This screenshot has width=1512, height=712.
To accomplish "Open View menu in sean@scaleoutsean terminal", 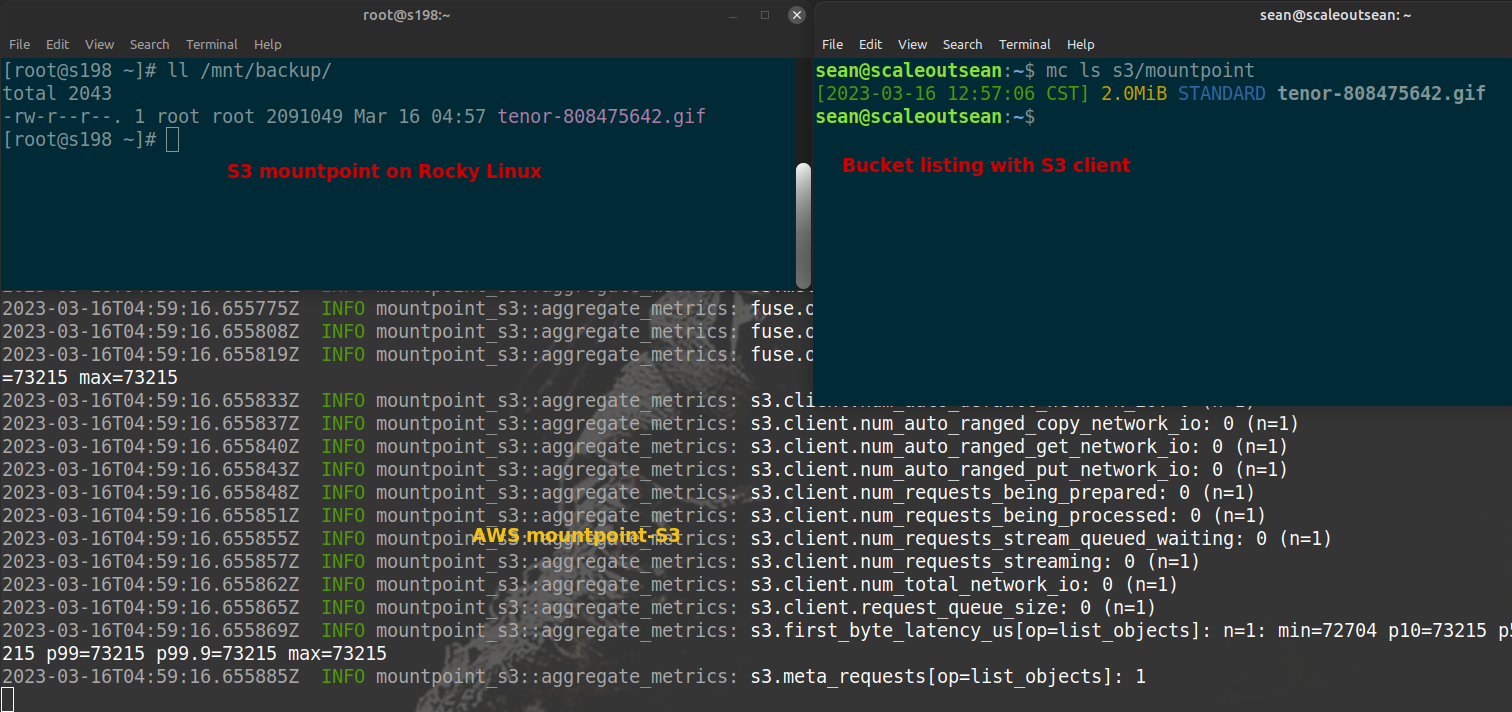I will (x=913, y=44).
